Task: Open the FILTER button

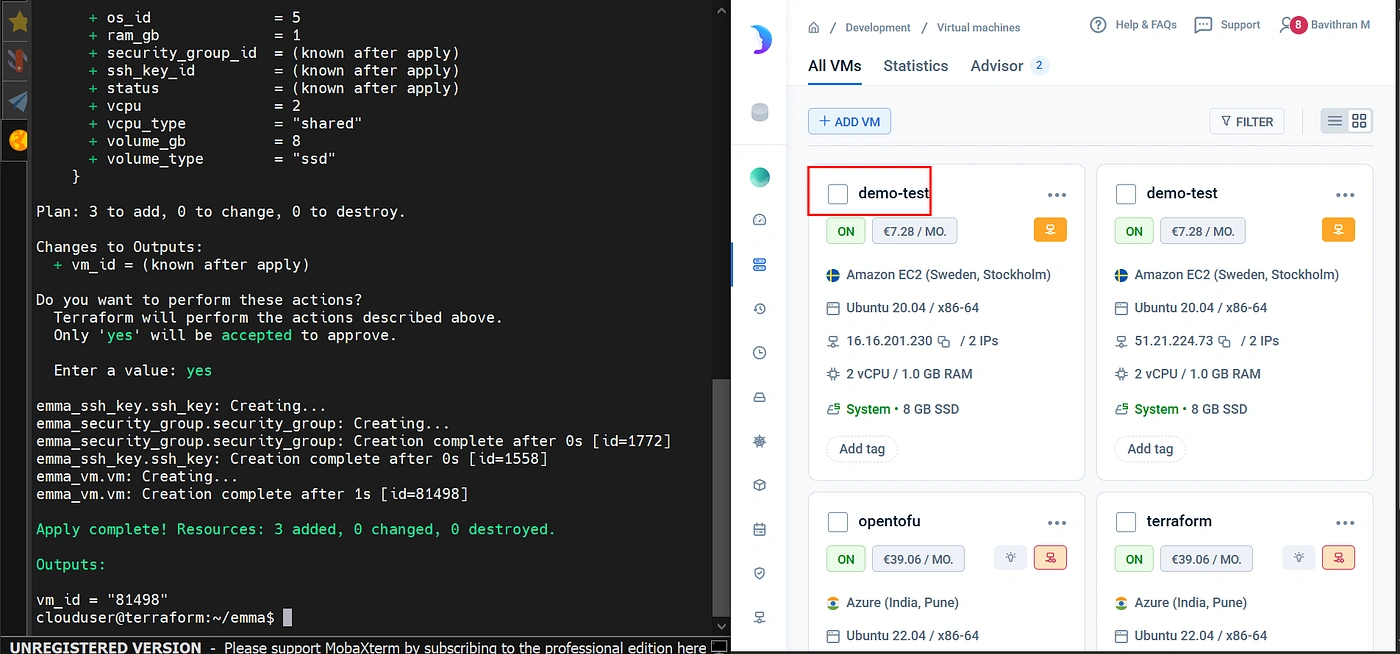Action: tap(1247, 121)
